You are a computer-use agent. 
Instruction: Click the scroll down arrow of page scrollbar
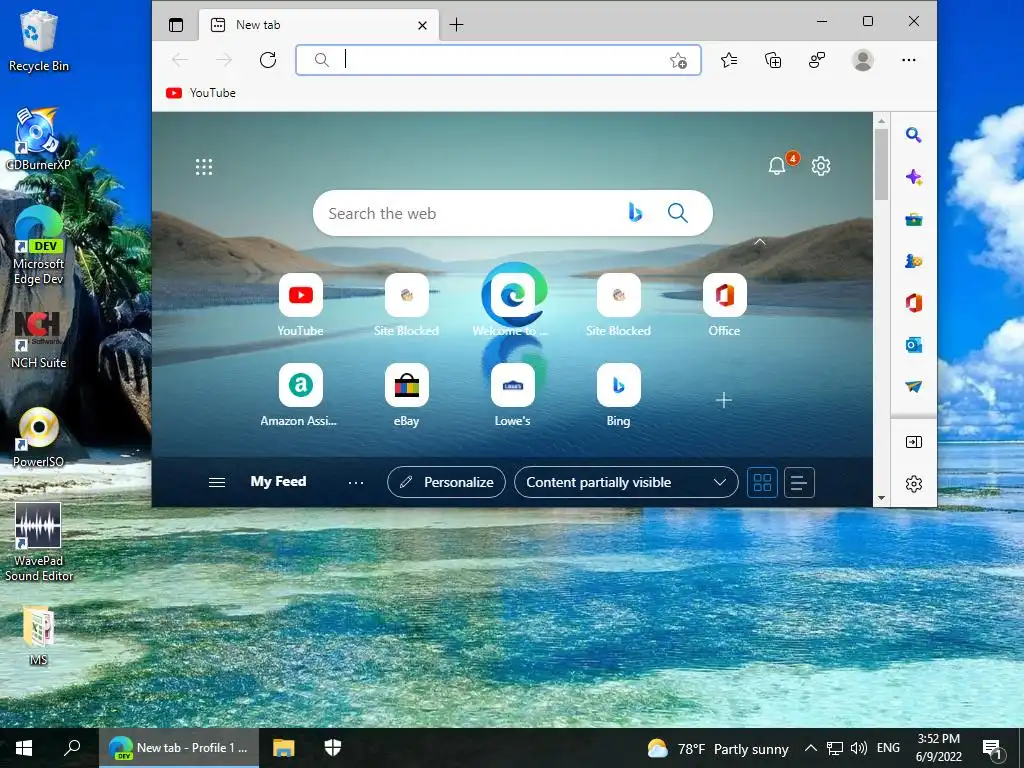click(x=881, y=498)
